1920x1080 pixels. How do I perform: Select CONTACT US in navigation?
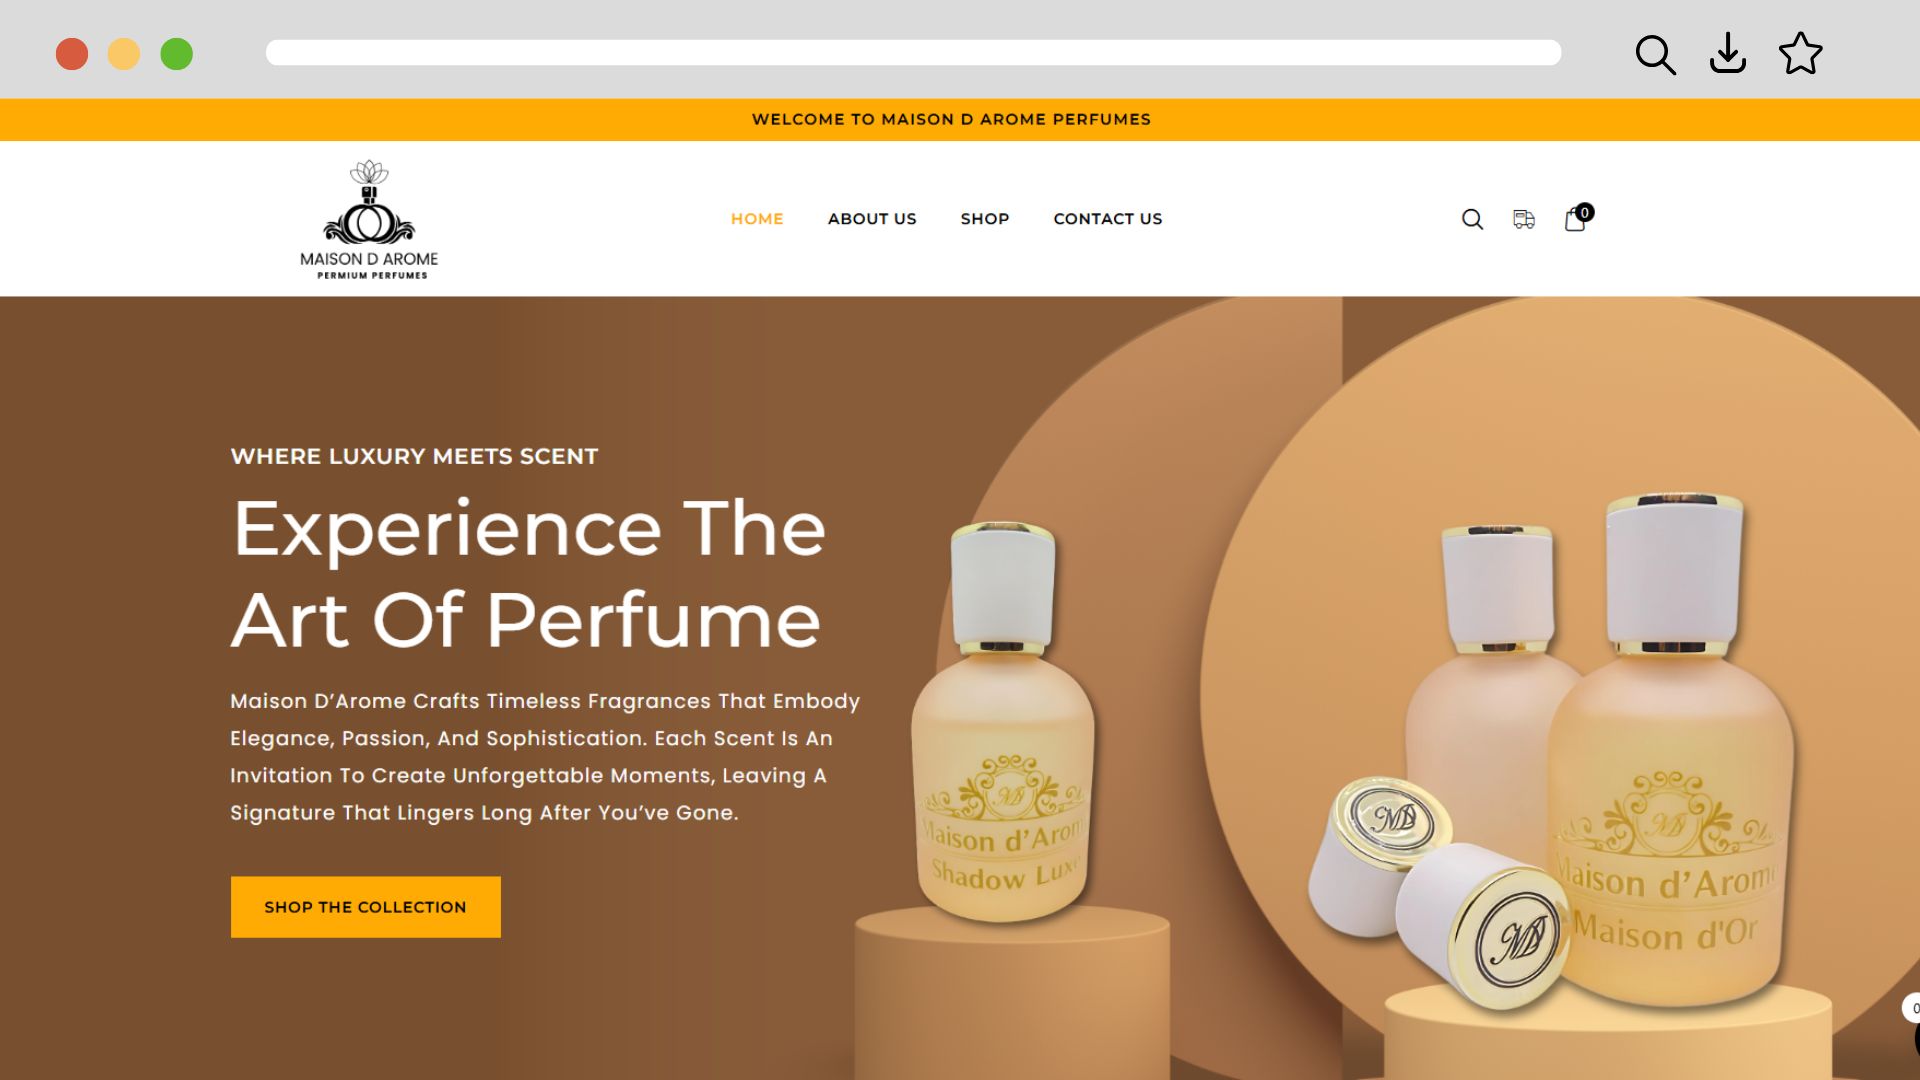pyautogui.click(x=1108, y=219)
